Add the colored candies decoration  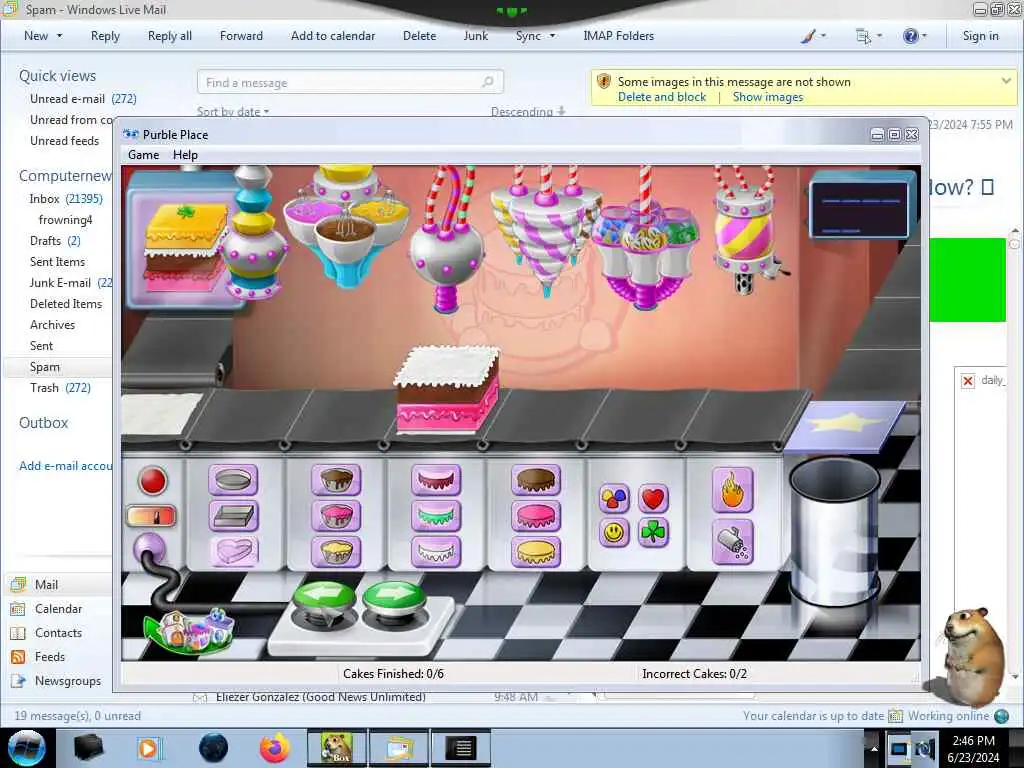coord(614,499)
